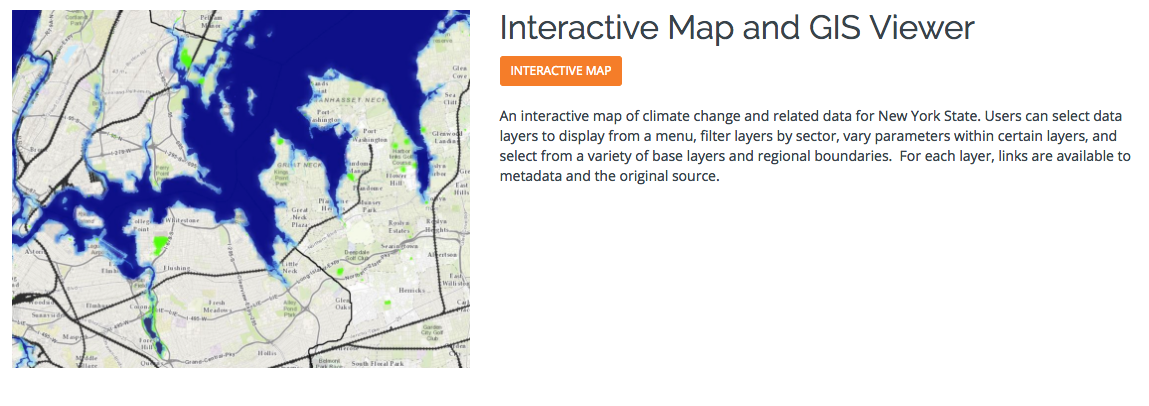Screen dimensions: 1149x406
Task: Click the Glen Oaks map label
Action: pos(341,304)
